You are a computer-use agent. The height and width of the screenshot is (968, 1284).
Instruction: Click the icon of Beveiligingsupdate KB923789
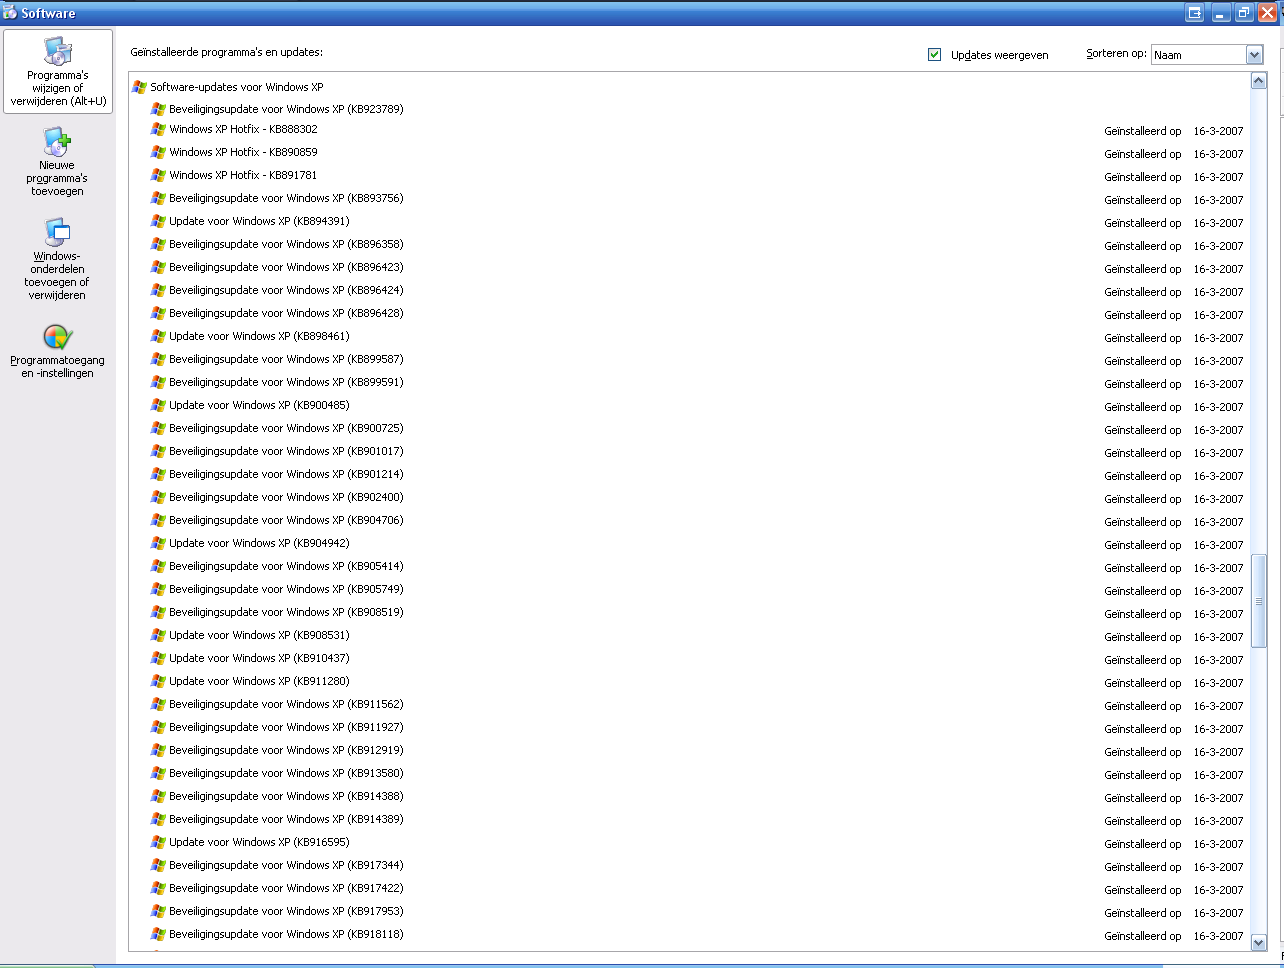pos(158,109)
